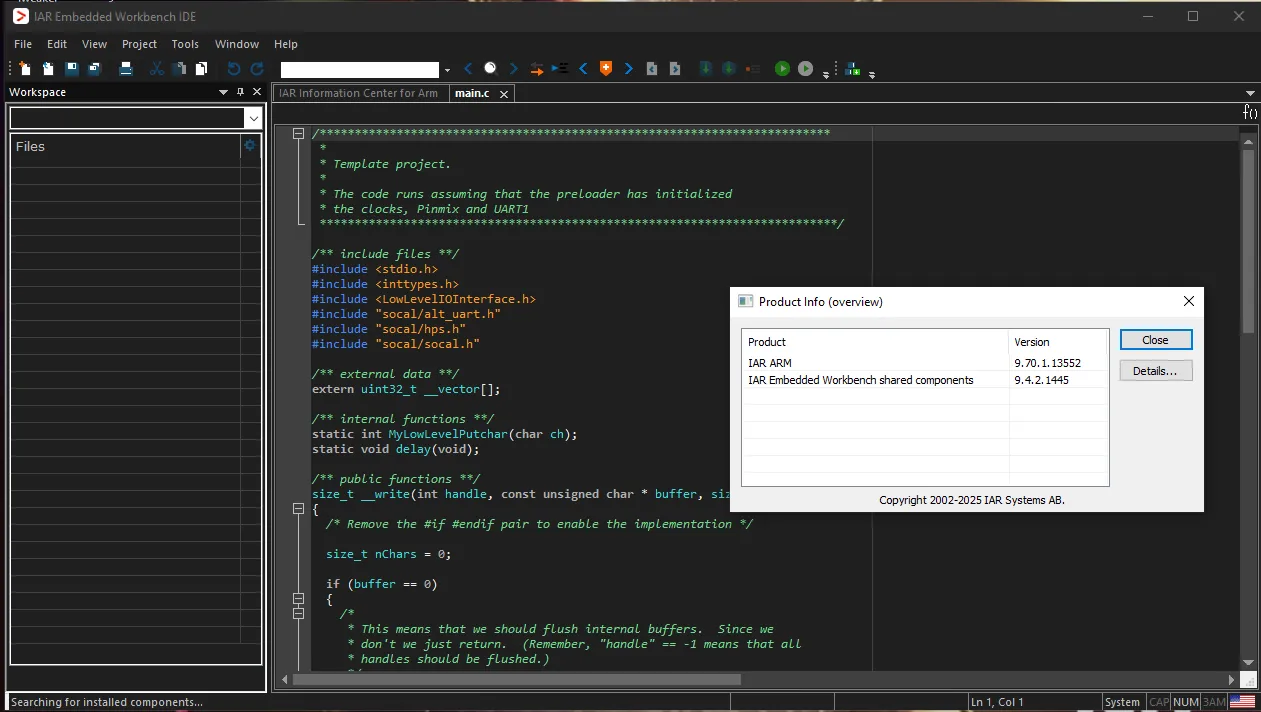
Task: Collapse the header comment block fold
Action: [x=298, y=134]
